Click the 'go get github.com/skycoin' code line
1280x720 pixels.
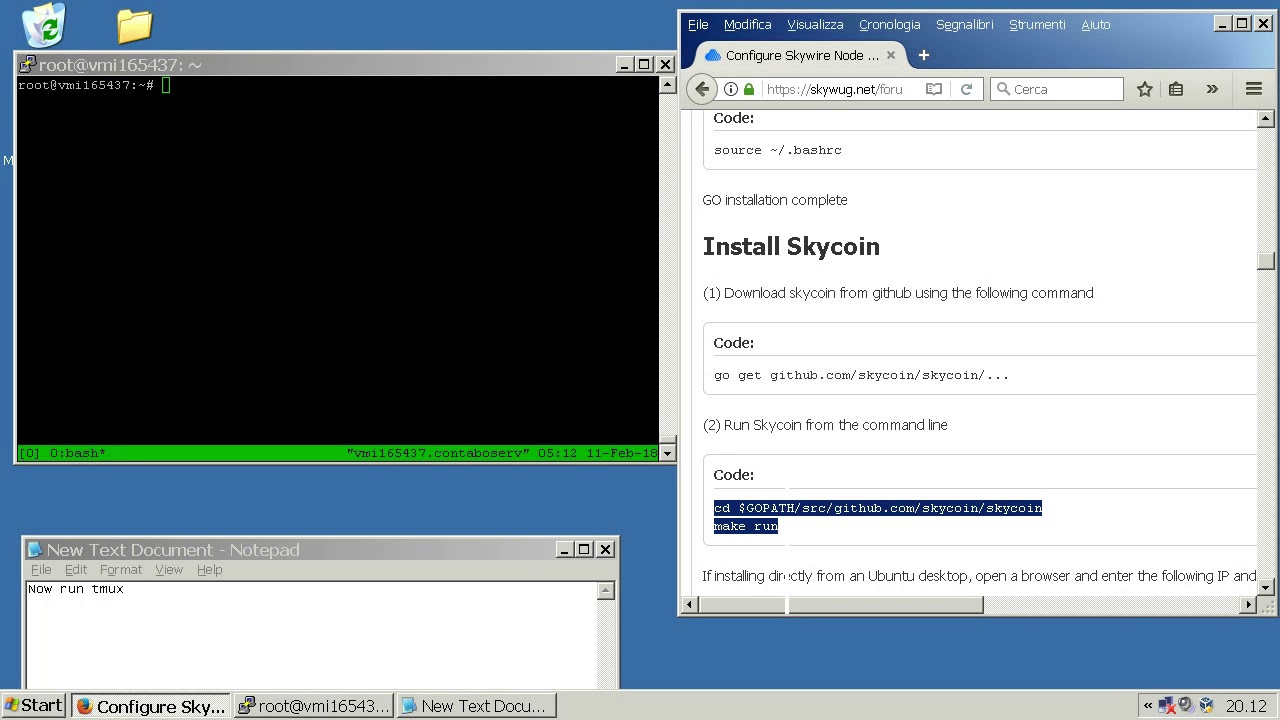pos(861,375)
